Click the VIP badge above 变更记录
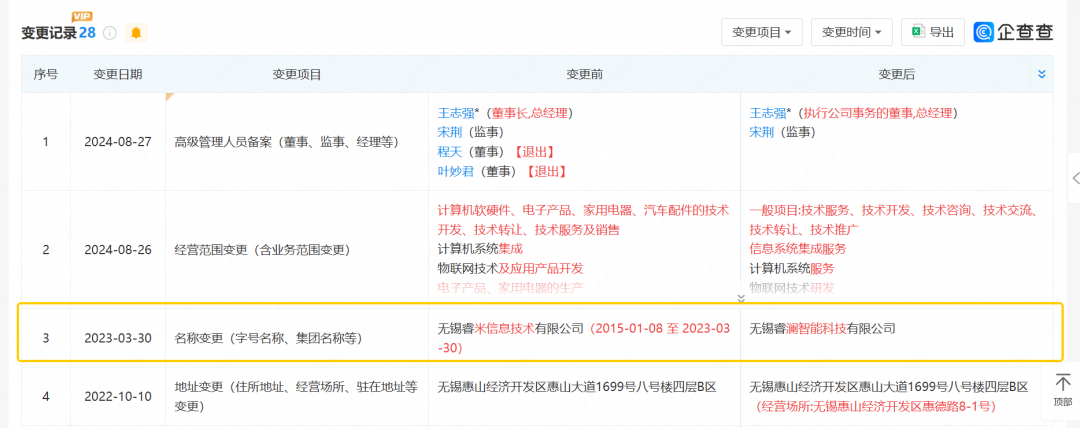The image size is (1080, 428). (x=82, y=16)
